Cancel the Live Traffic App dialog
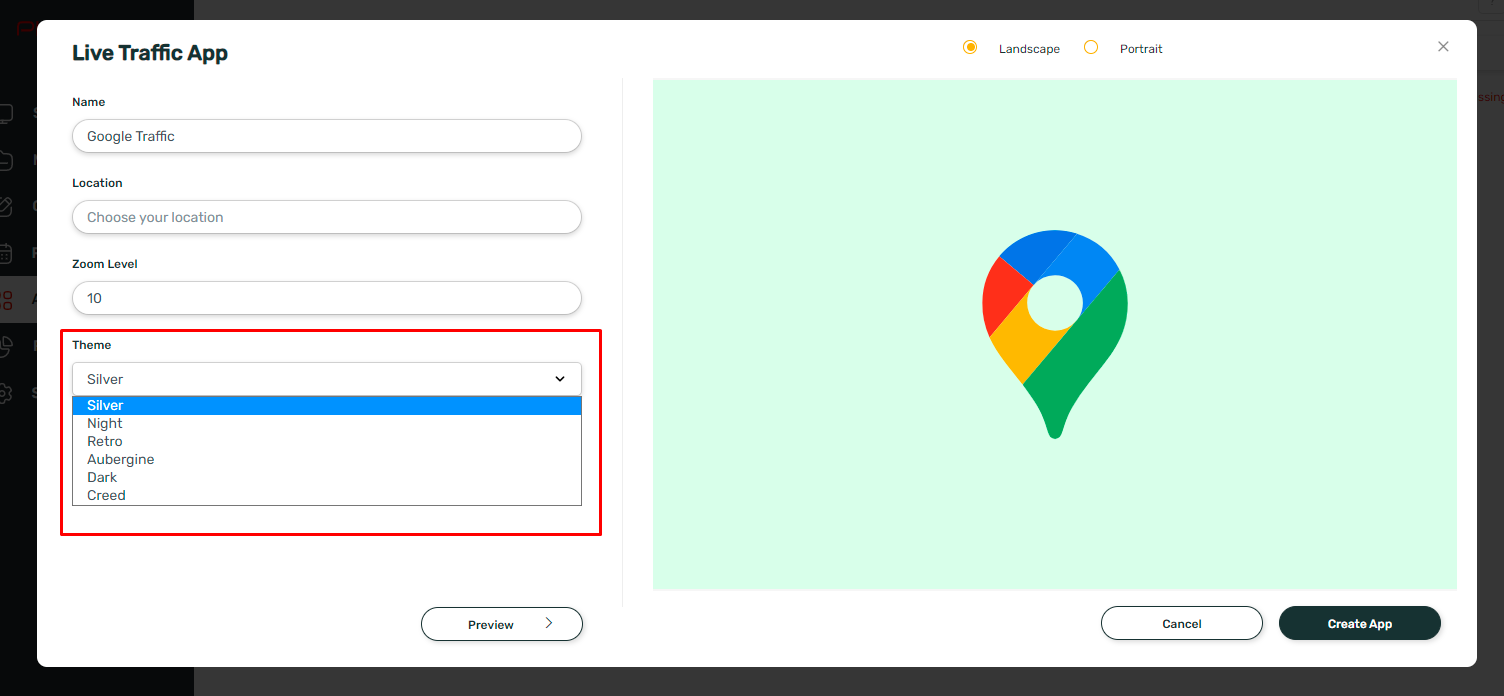 tap(1182, 623)
